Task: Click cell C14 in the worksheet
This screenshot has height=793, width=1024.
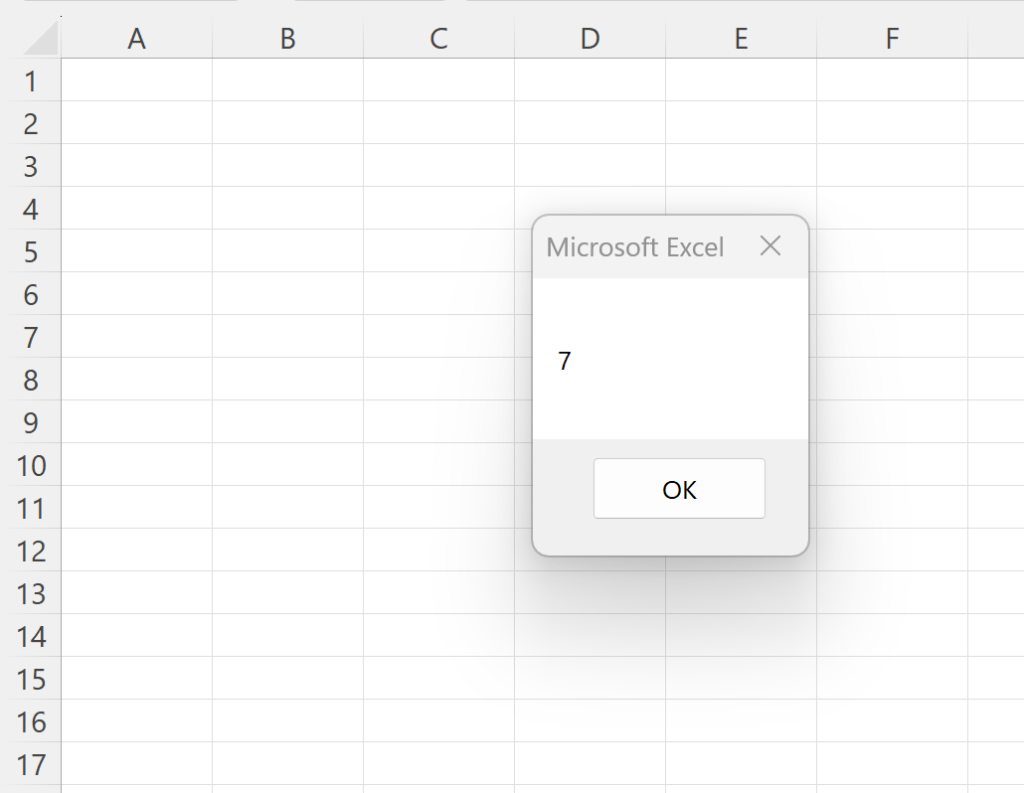Action: click(437, 637)
